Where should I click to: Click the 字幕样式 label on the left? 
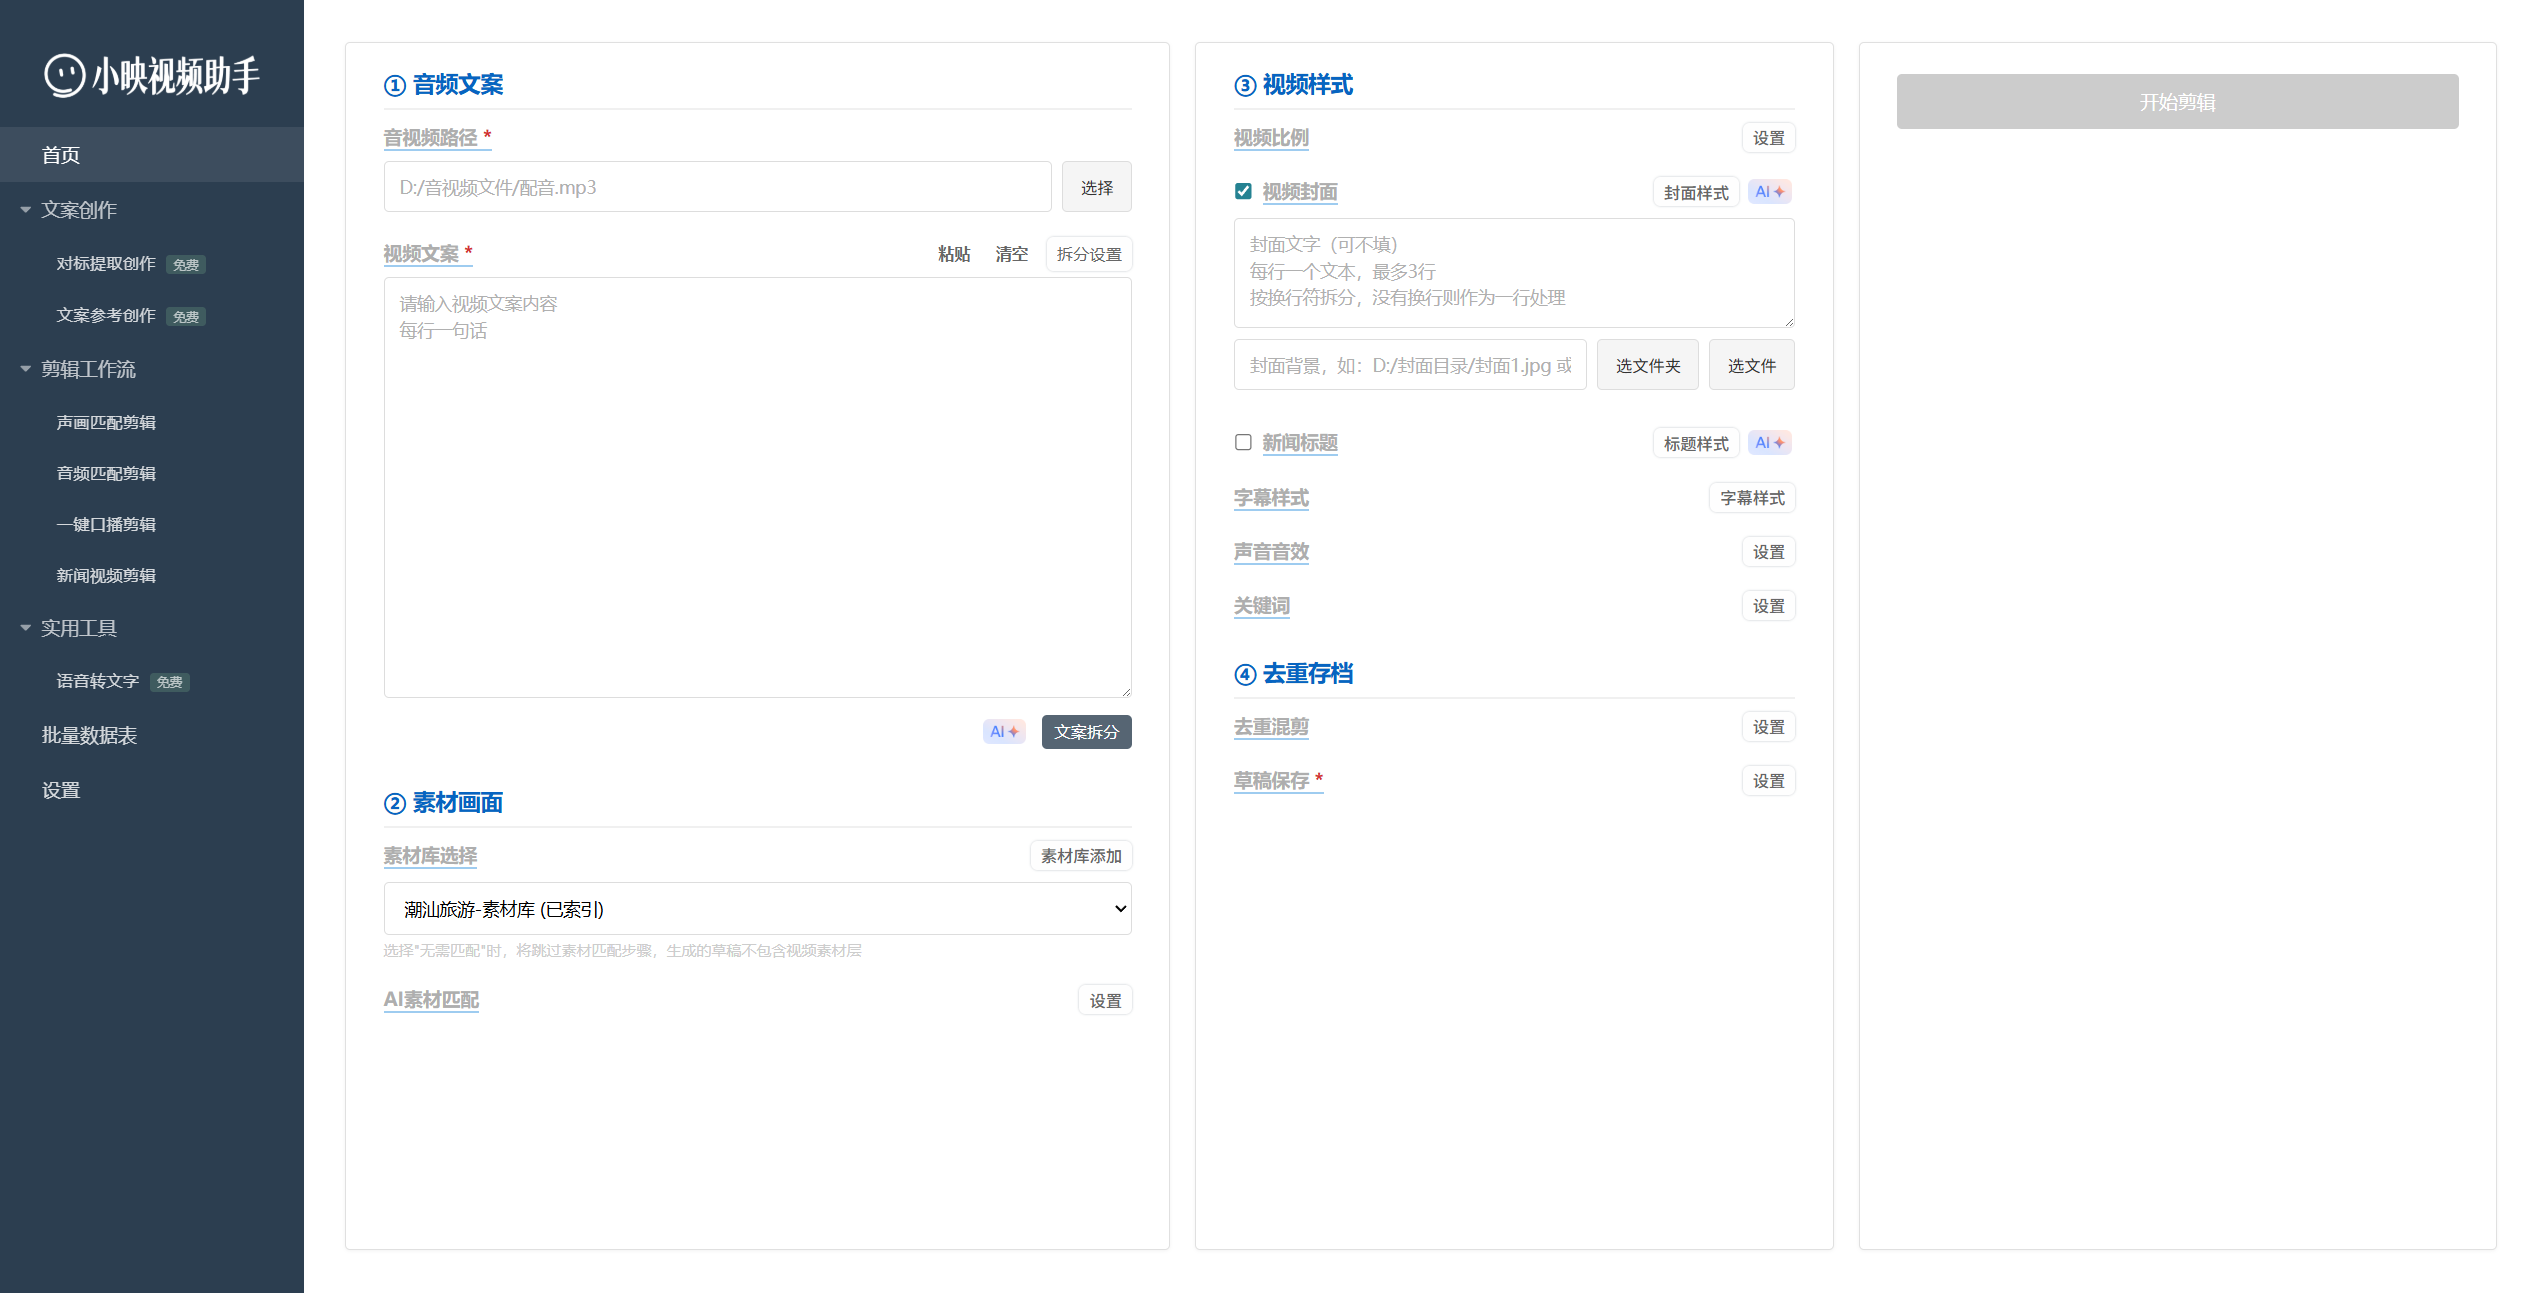click(1270, 498)
